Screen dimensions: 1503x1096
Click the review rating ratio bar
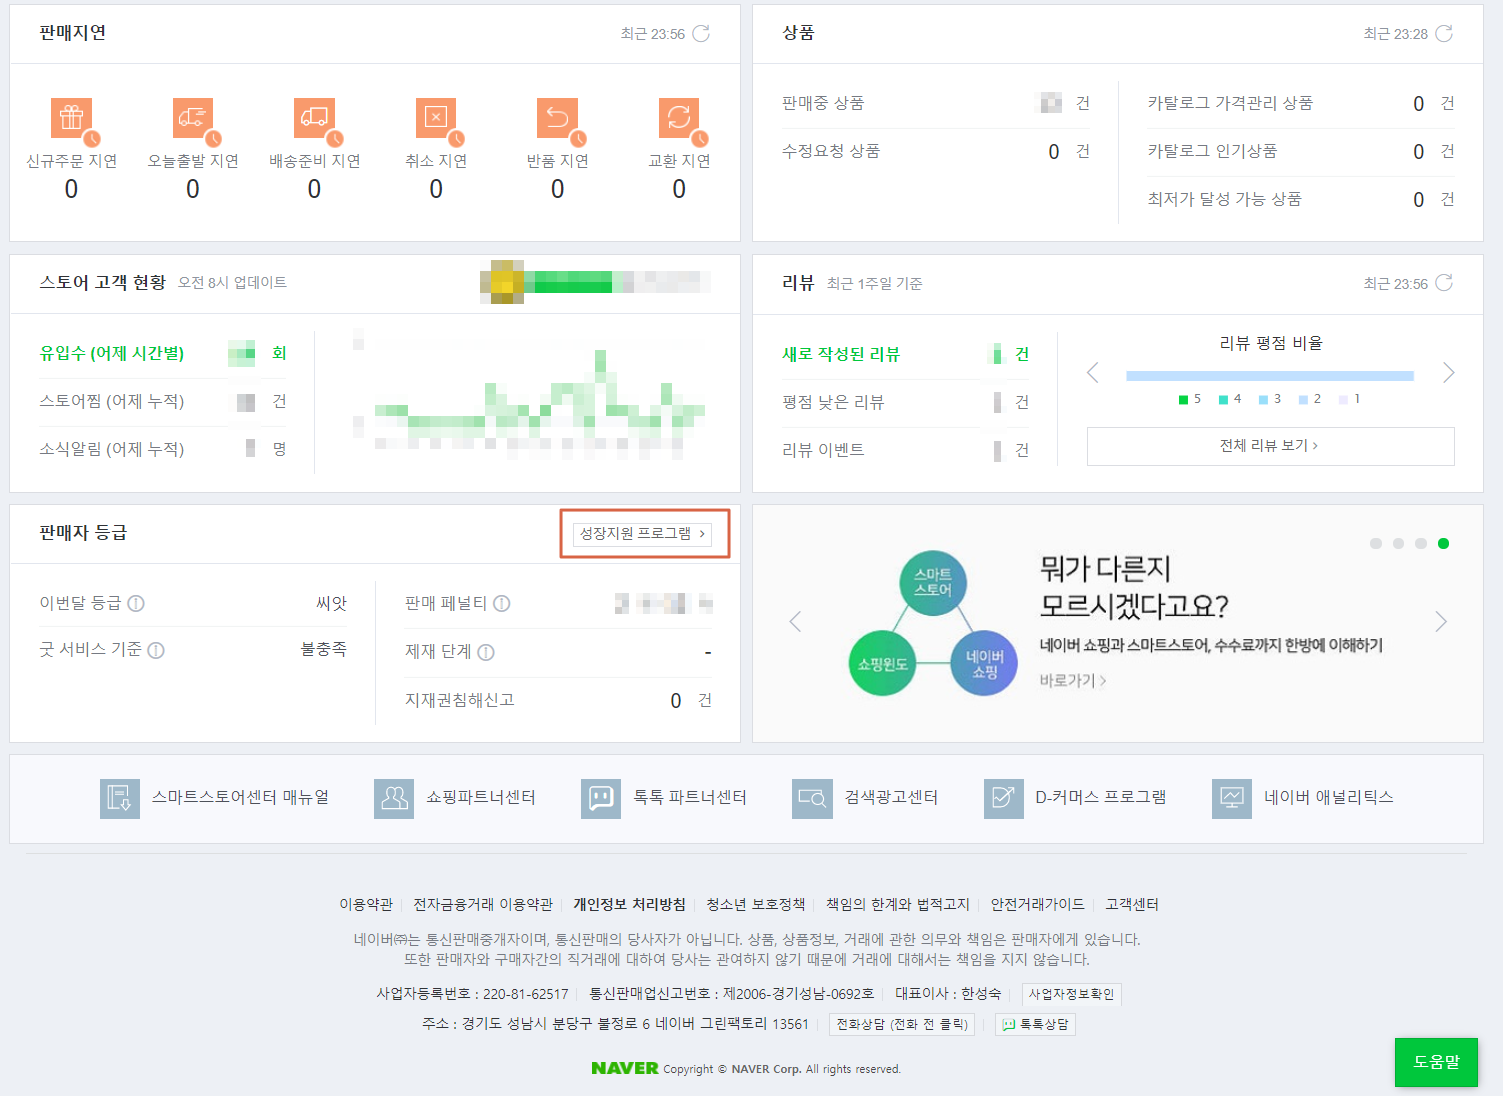coord(1270,376)
